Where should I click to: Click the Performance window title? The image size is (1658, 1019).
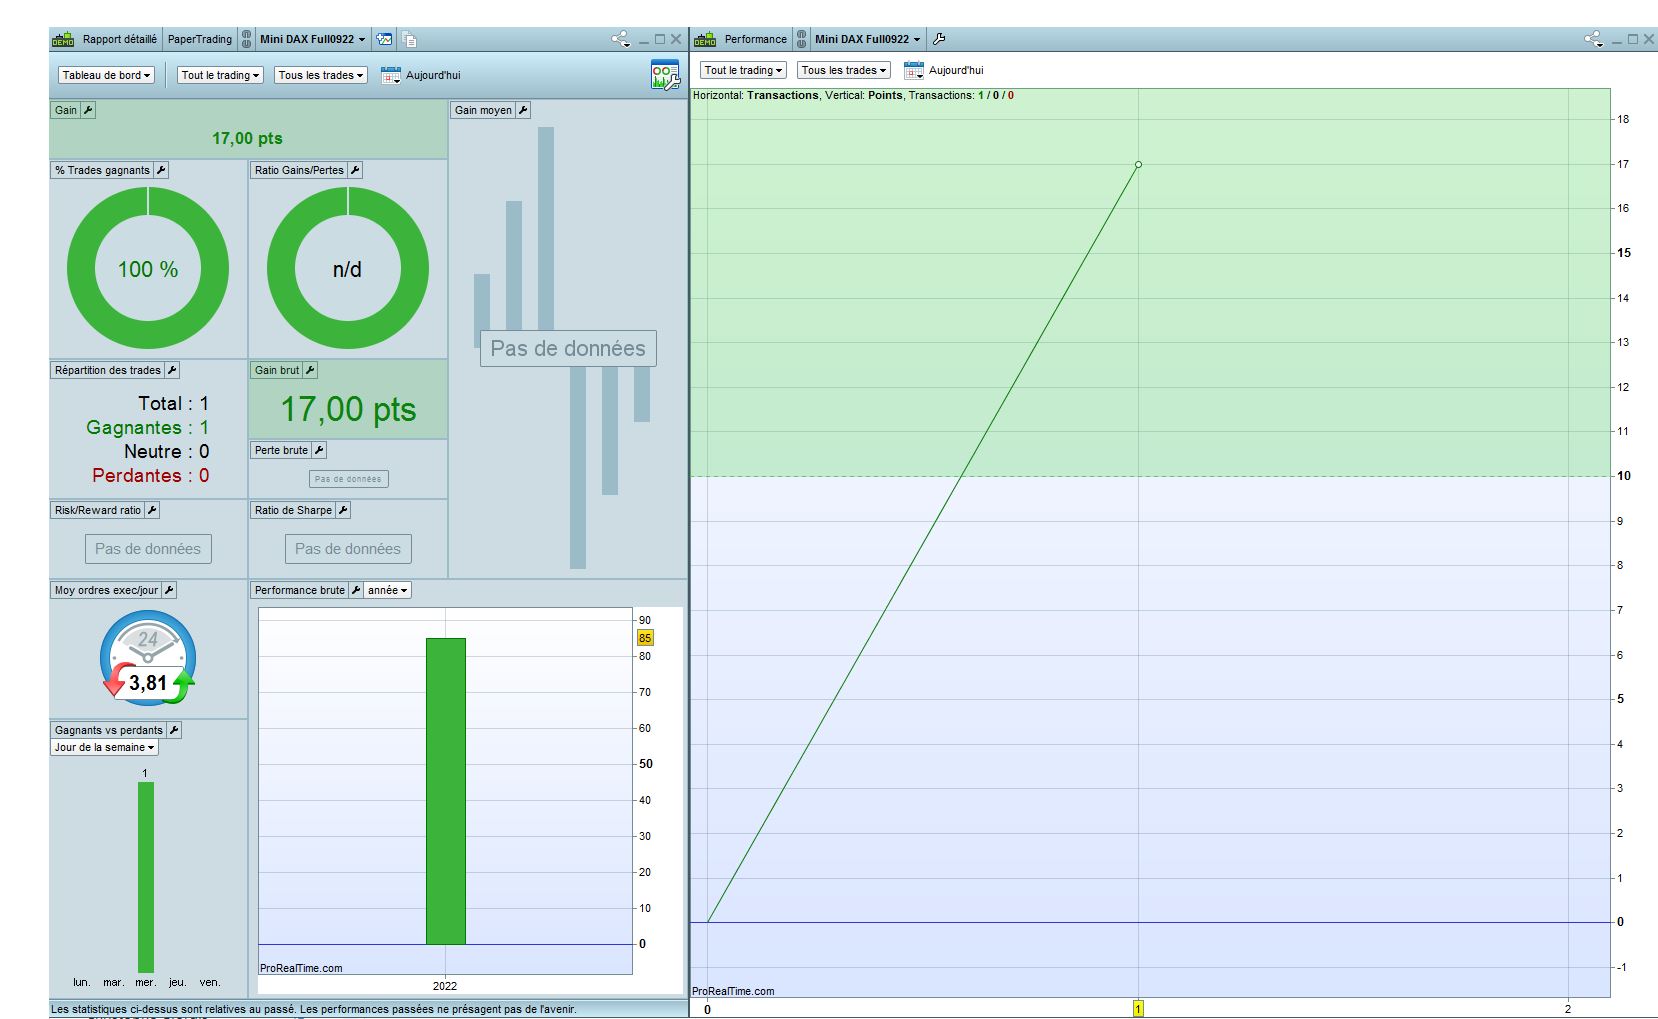point(756,39)
